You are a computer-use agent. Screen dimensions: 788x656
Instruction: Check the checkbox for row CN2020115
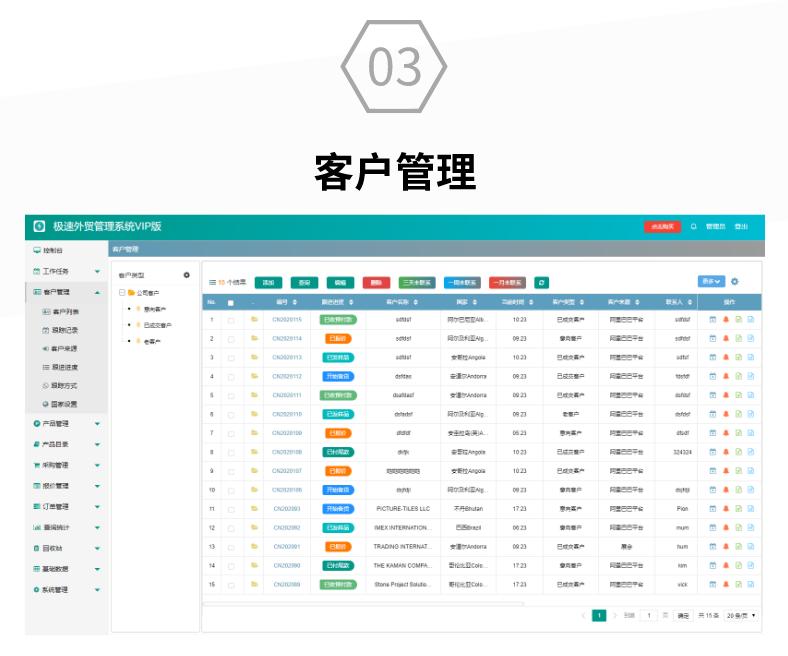tap(231, 320)
